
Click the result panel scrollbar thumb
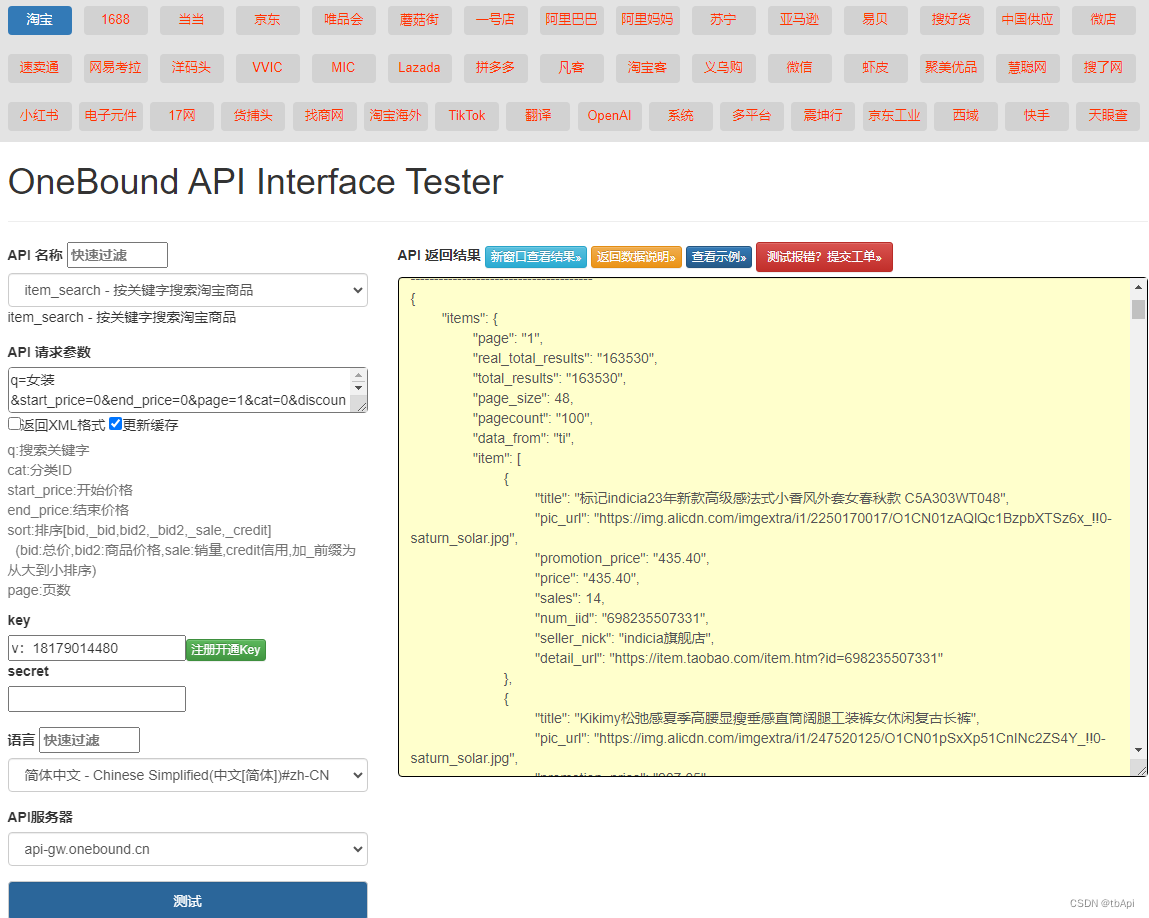coord(1138,309)
